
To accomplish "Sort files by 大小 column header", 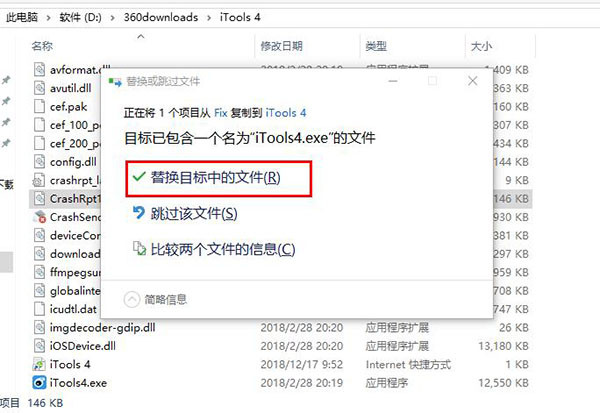I will (x=481, y=46).
